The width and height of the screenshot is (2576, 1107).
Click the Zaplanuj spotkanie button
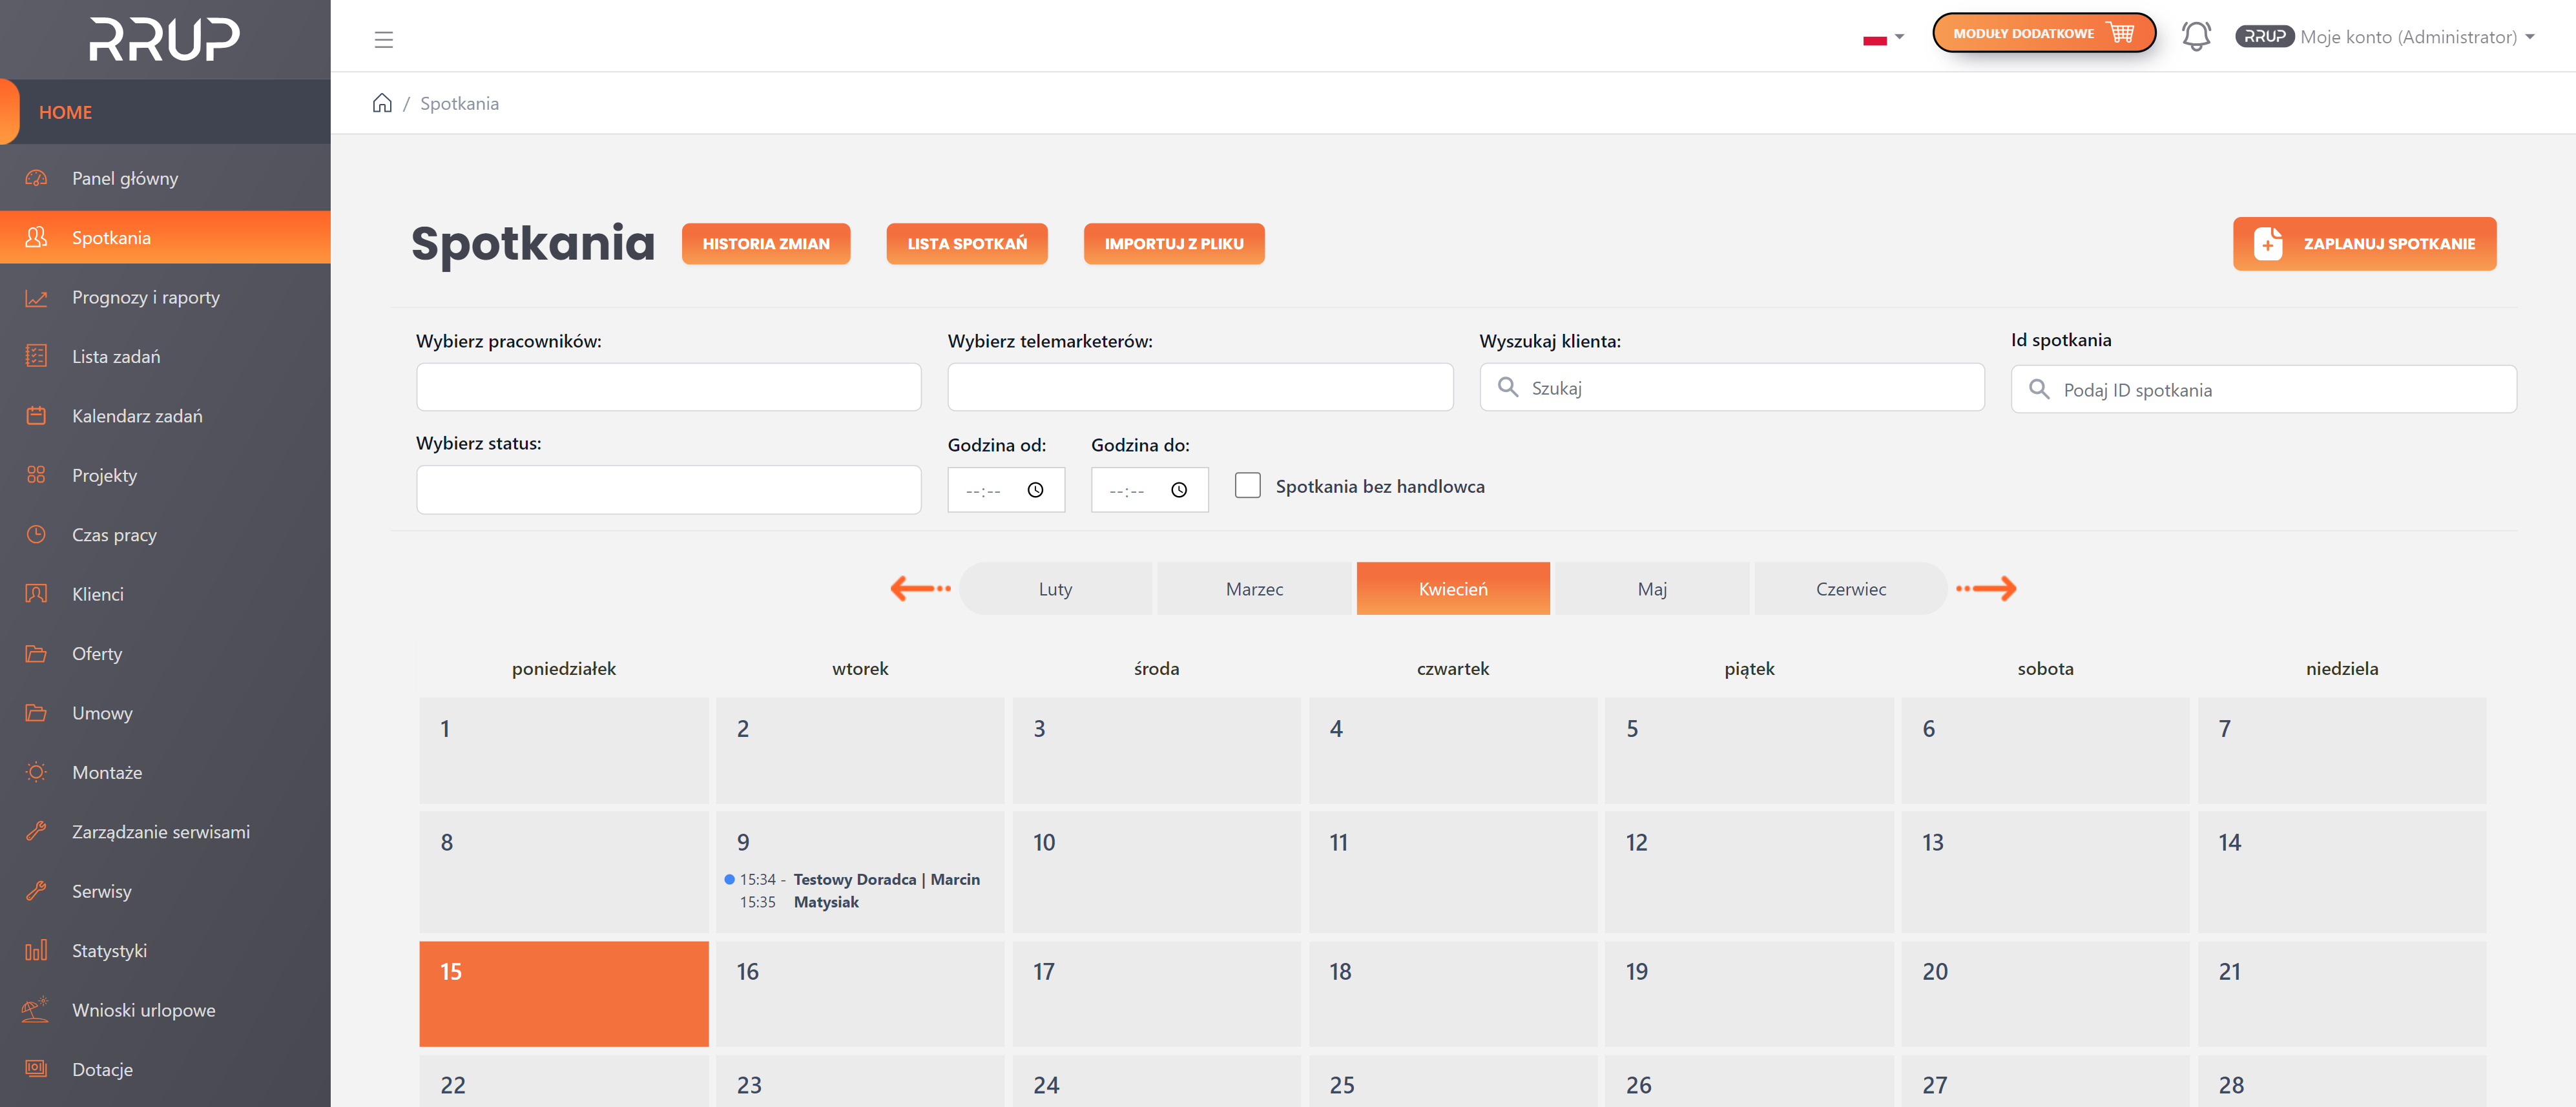click(x=2364, y=244)
